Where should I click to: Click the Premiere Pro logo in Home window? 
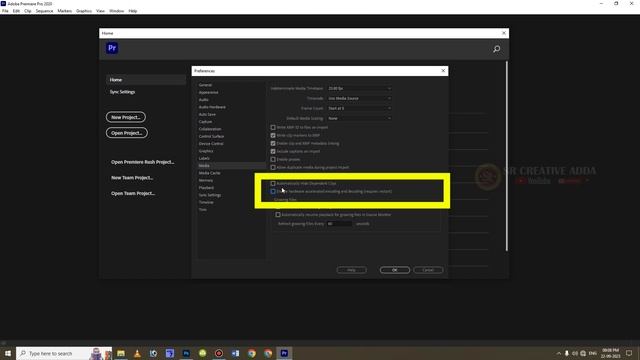112,48
